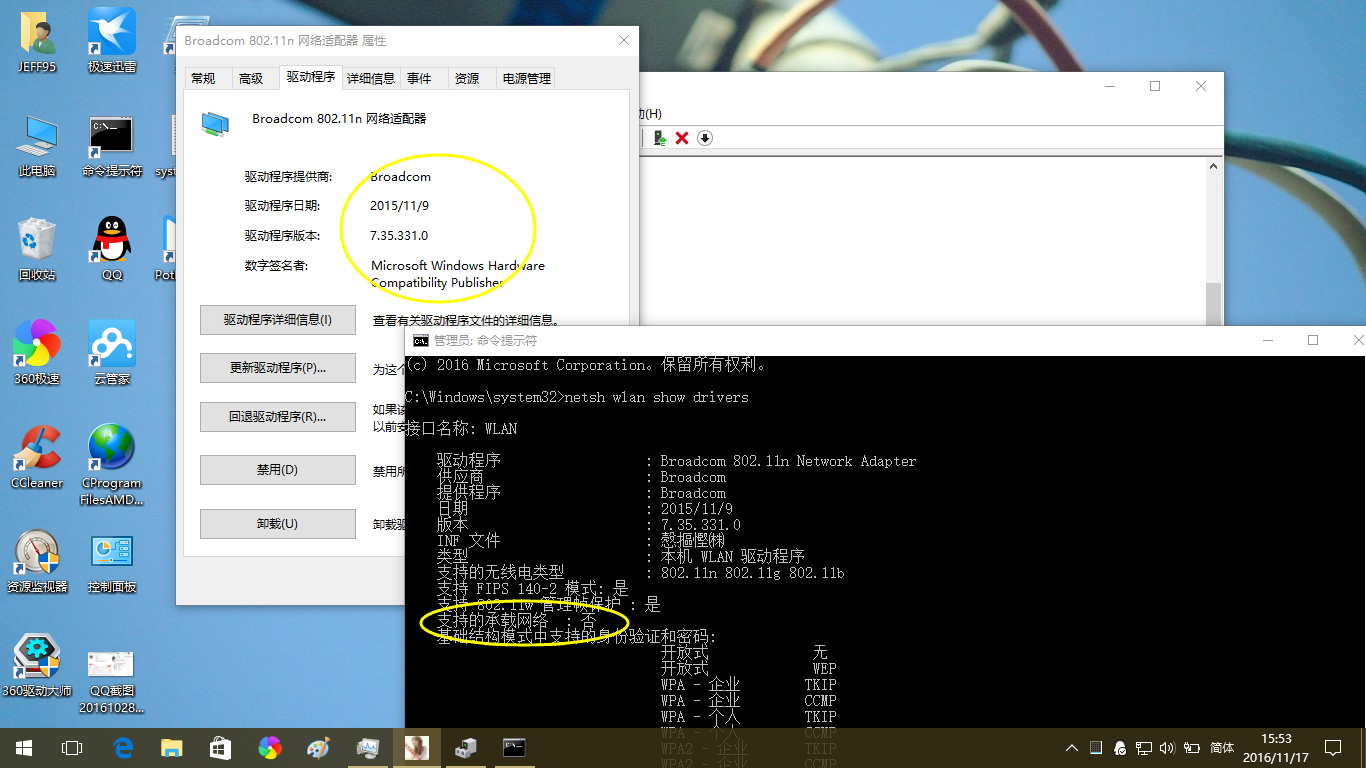Click the red X uninstall icon in Device Manager toolbar
Viewport: 1366px width, 768px height.
point(682,138)
